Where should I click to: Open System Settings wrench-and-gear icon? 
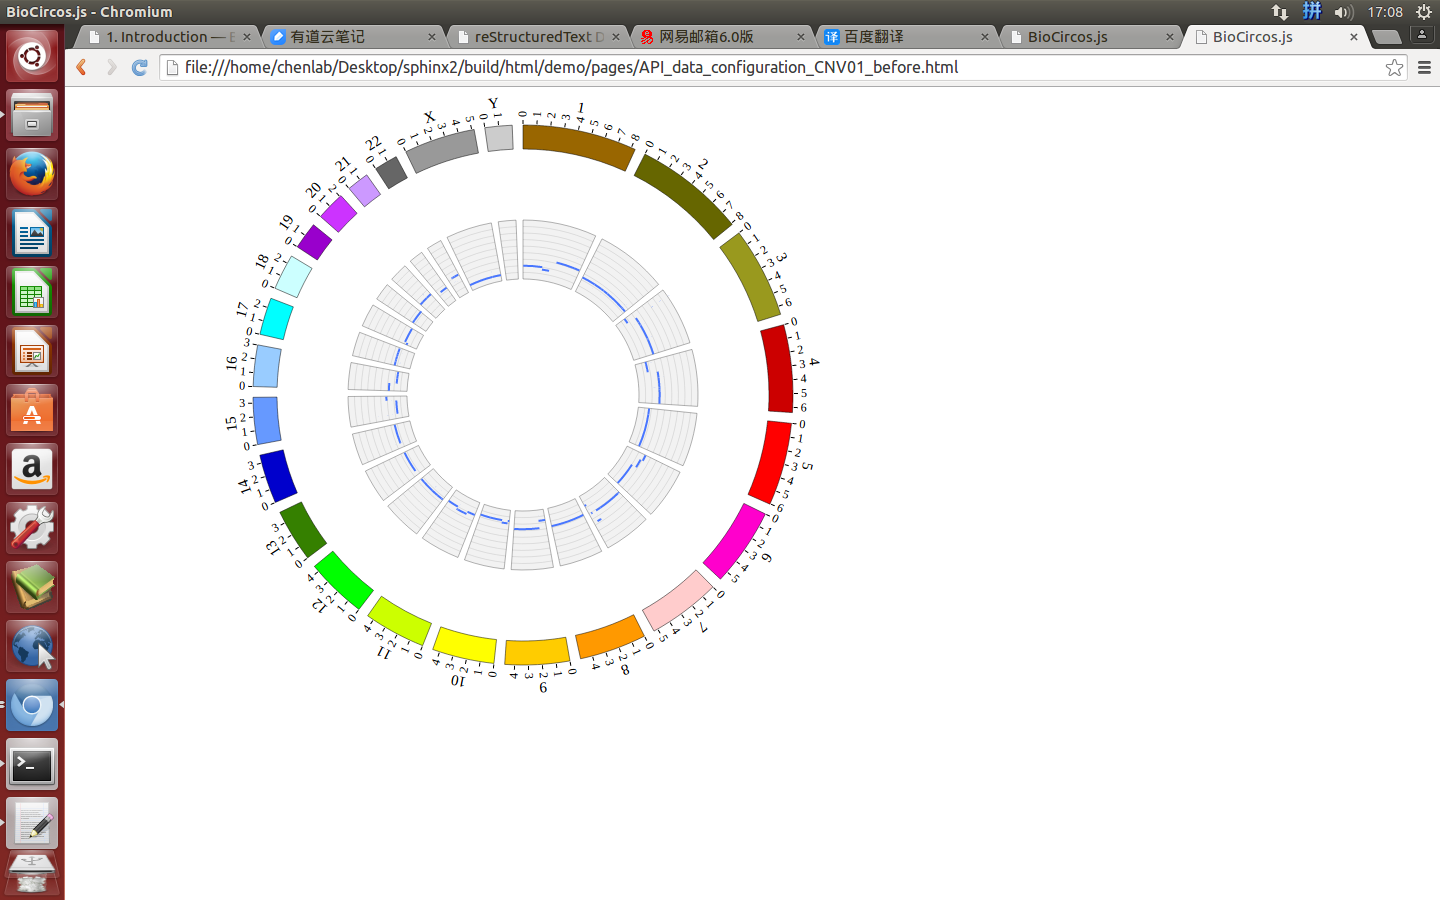[32, 528]
